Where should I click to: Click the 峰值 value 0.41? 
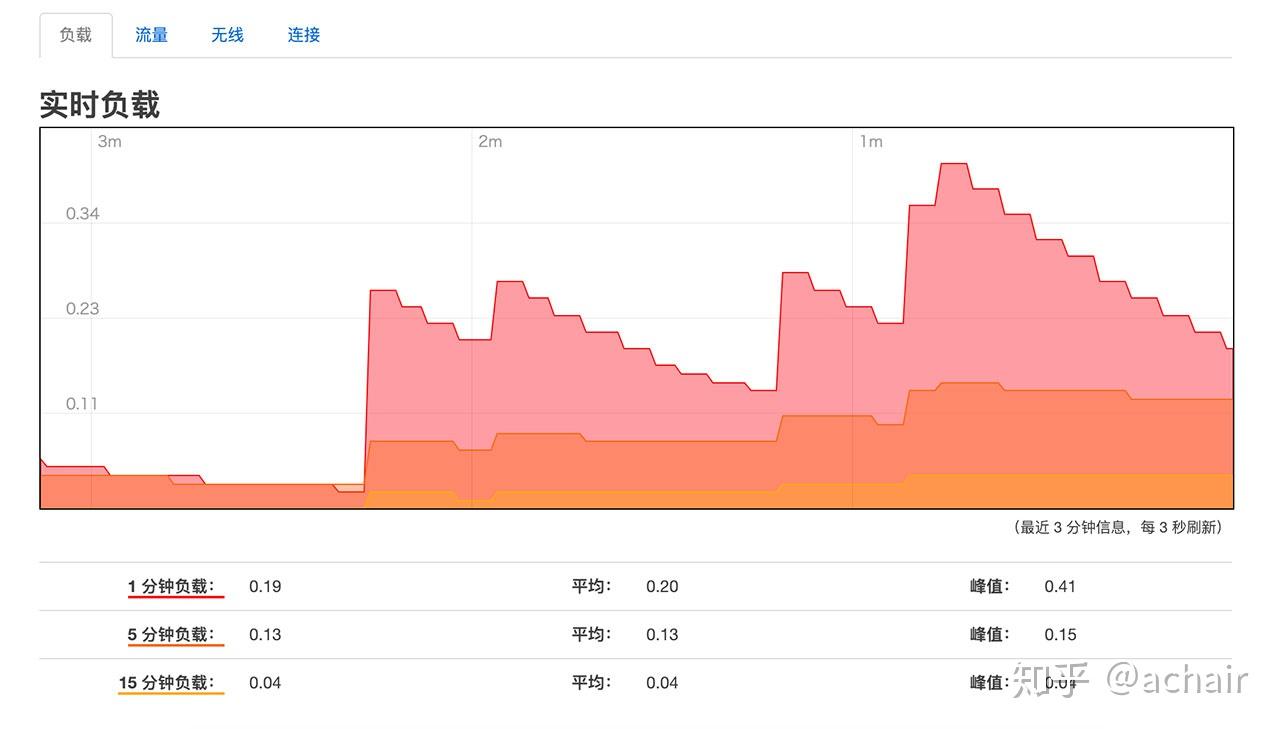pos(1060,586)
